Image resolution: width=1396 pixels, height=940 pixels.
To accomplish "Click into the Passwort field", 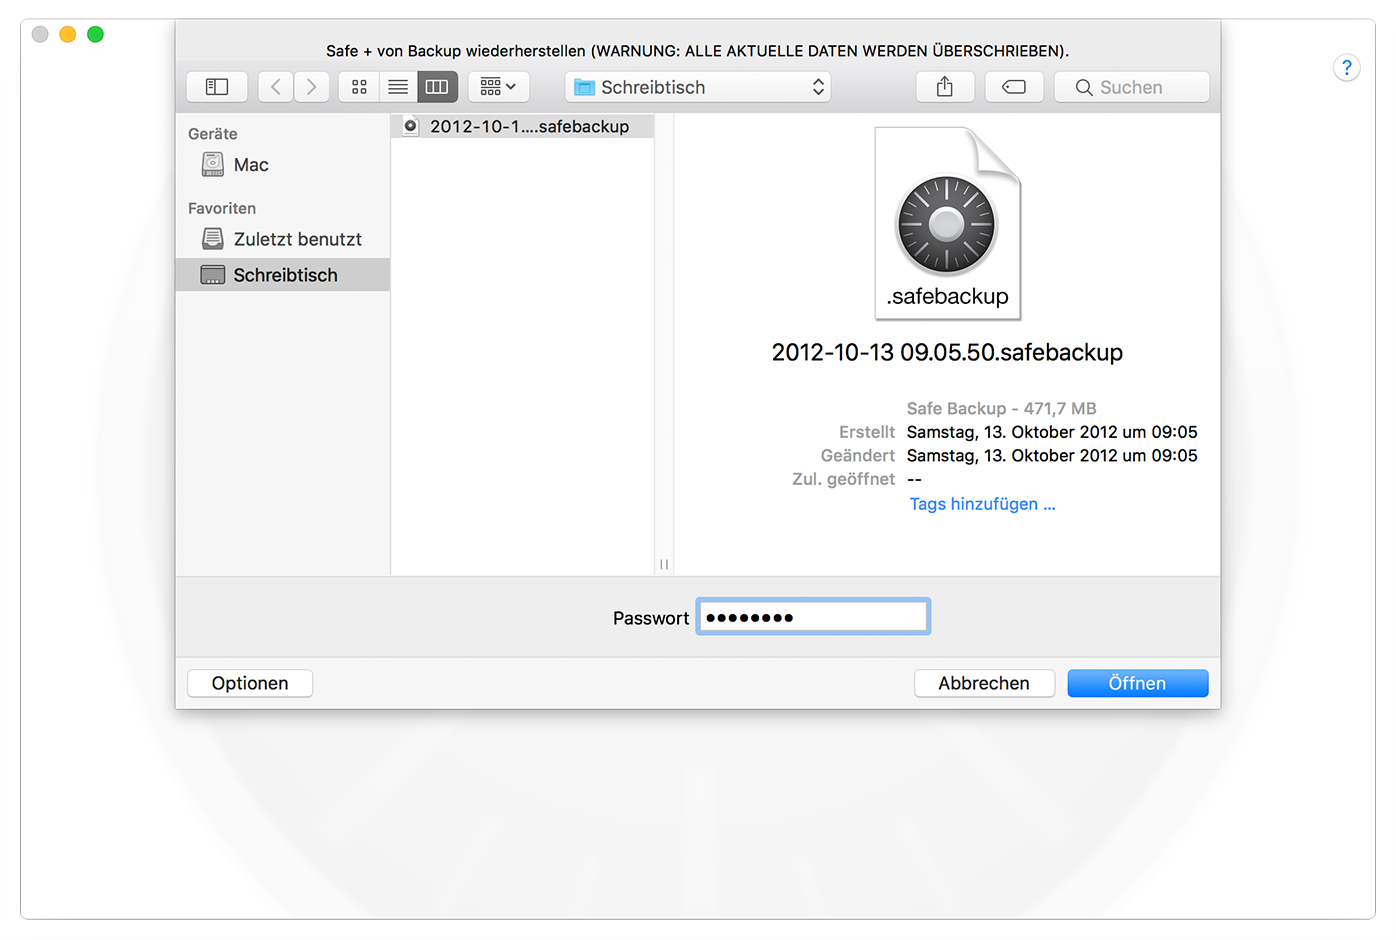I will 813,617.
